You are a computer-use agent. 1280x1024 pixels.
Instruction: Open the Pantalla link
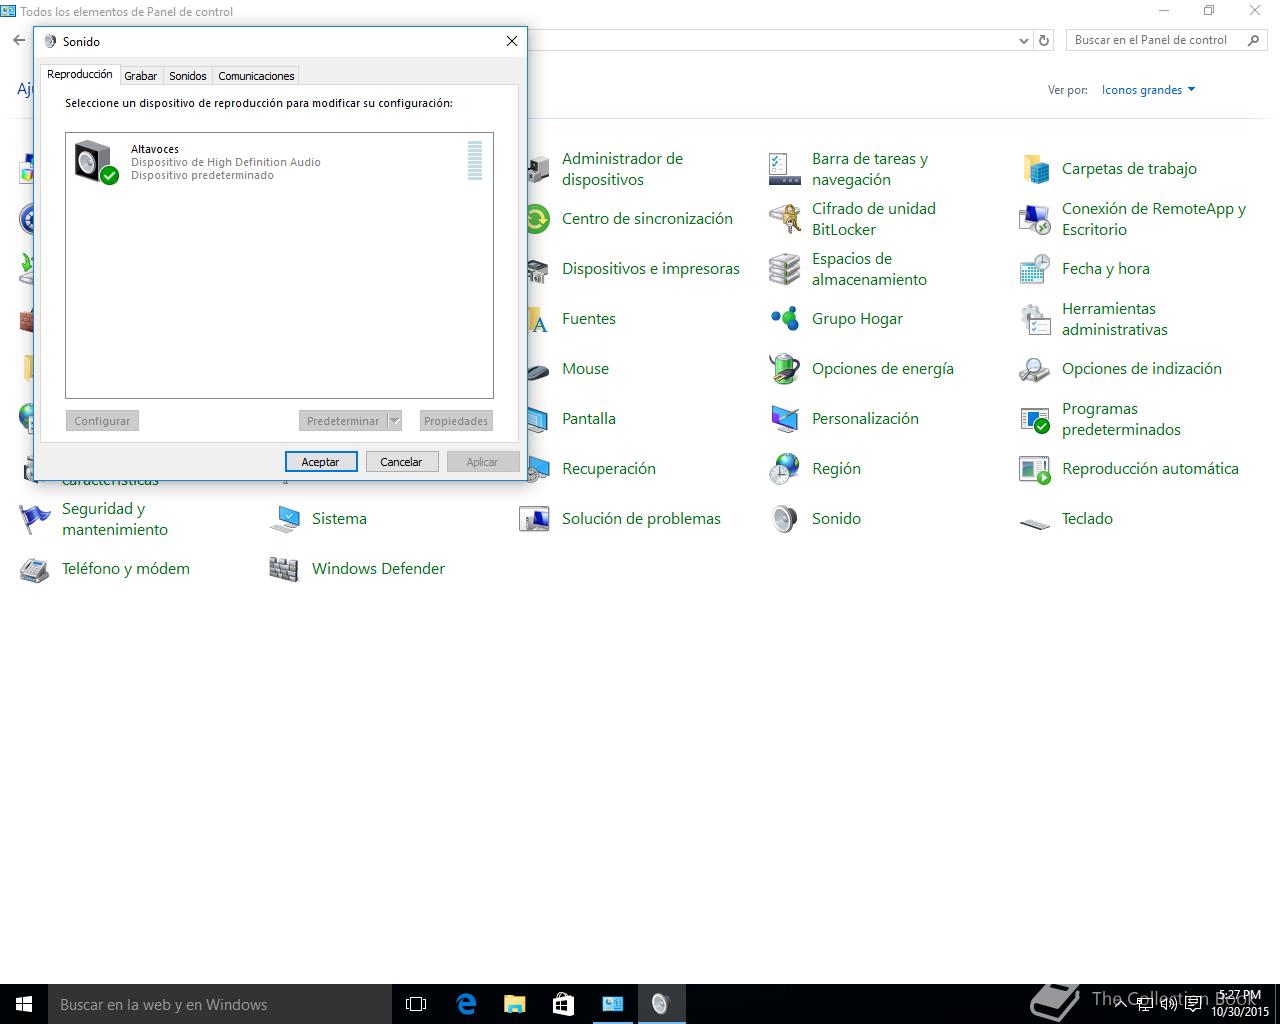pyautogui.click(x=589, y=419)
